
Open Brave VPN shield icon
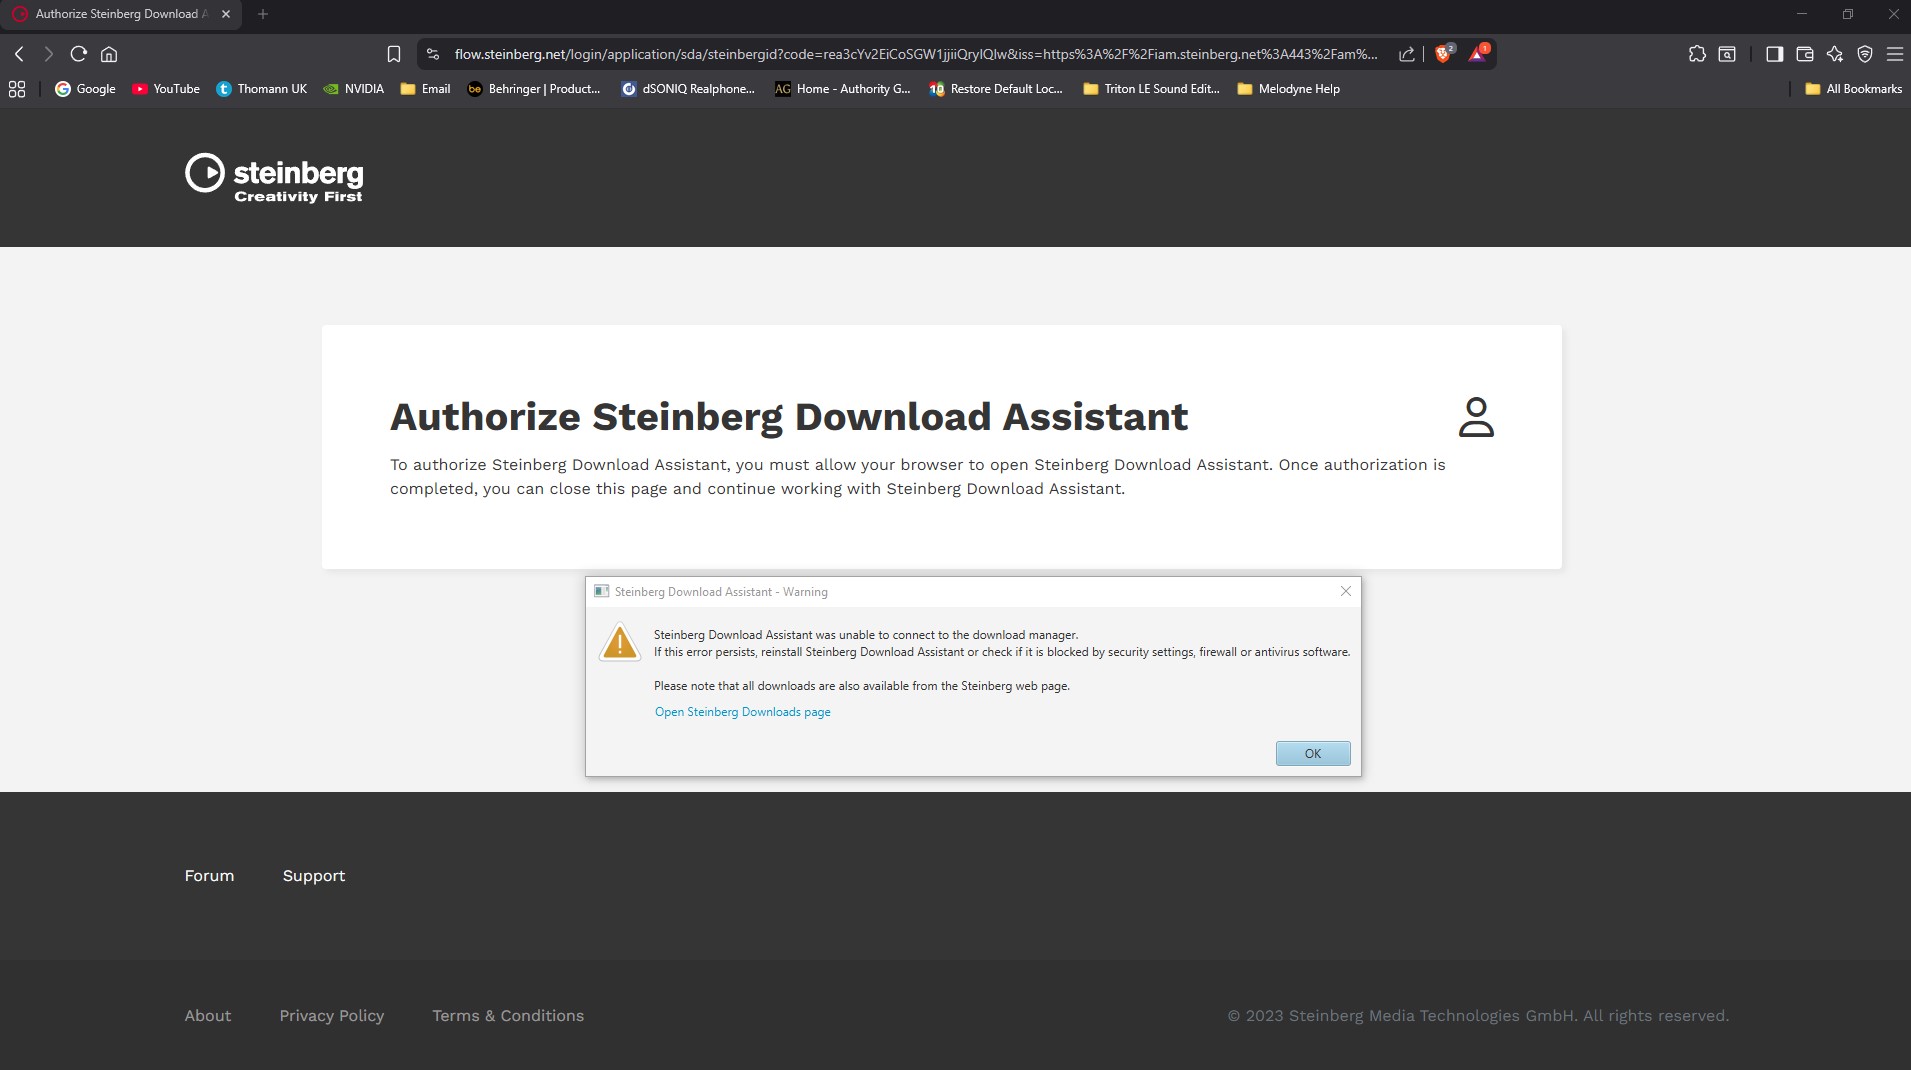1865,54
